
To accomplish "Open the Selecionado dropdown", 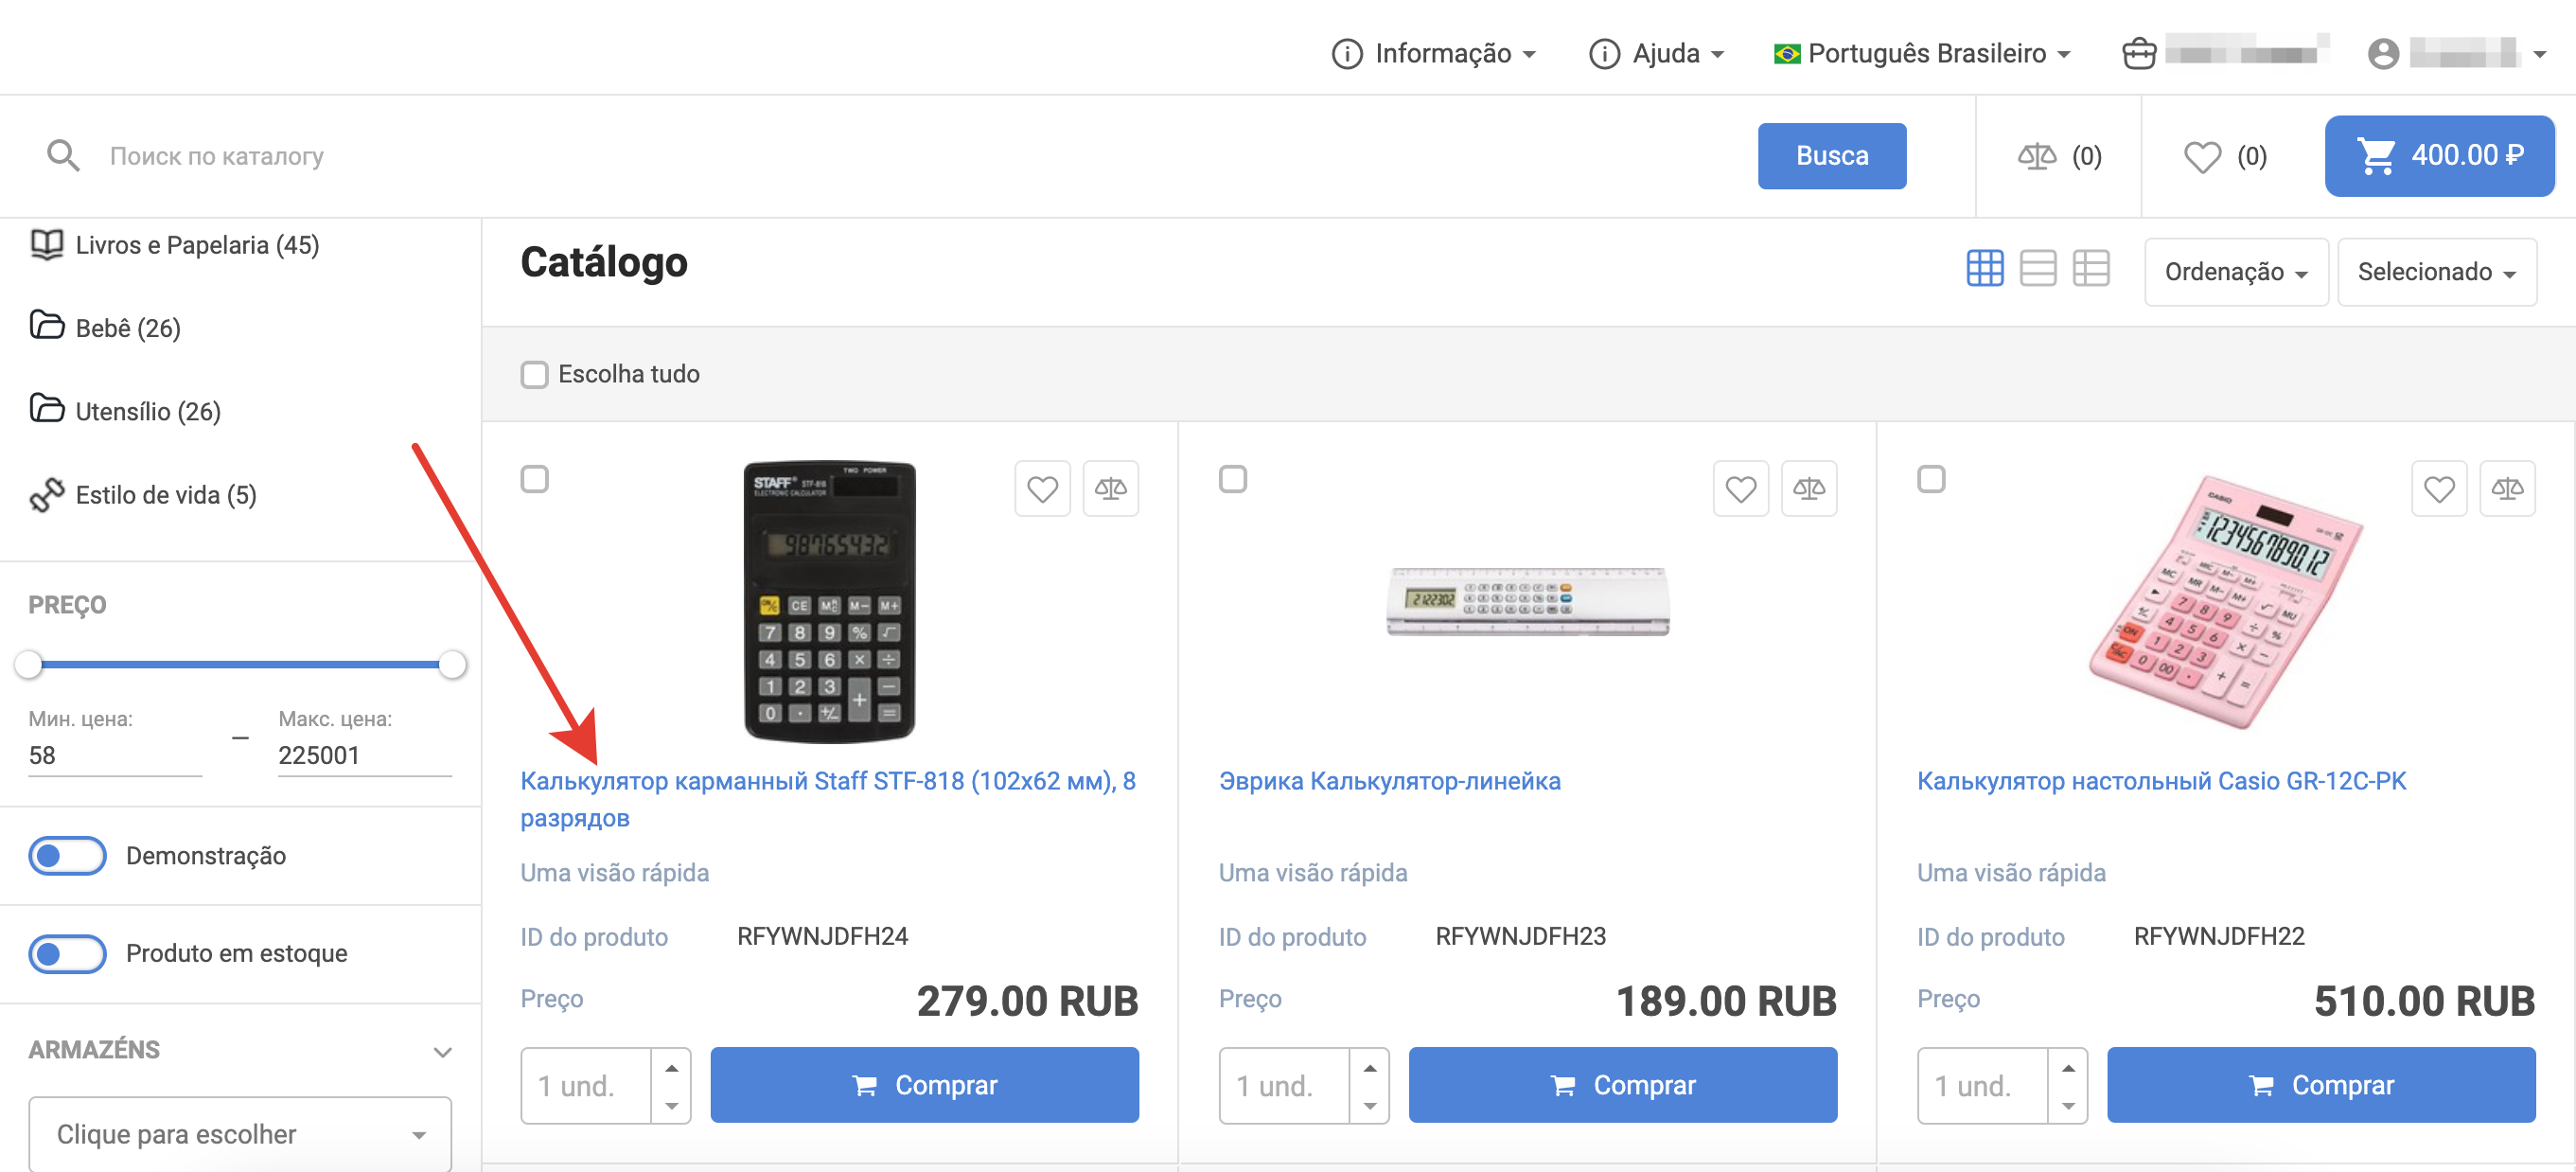I will click(x=2435, y=272).
